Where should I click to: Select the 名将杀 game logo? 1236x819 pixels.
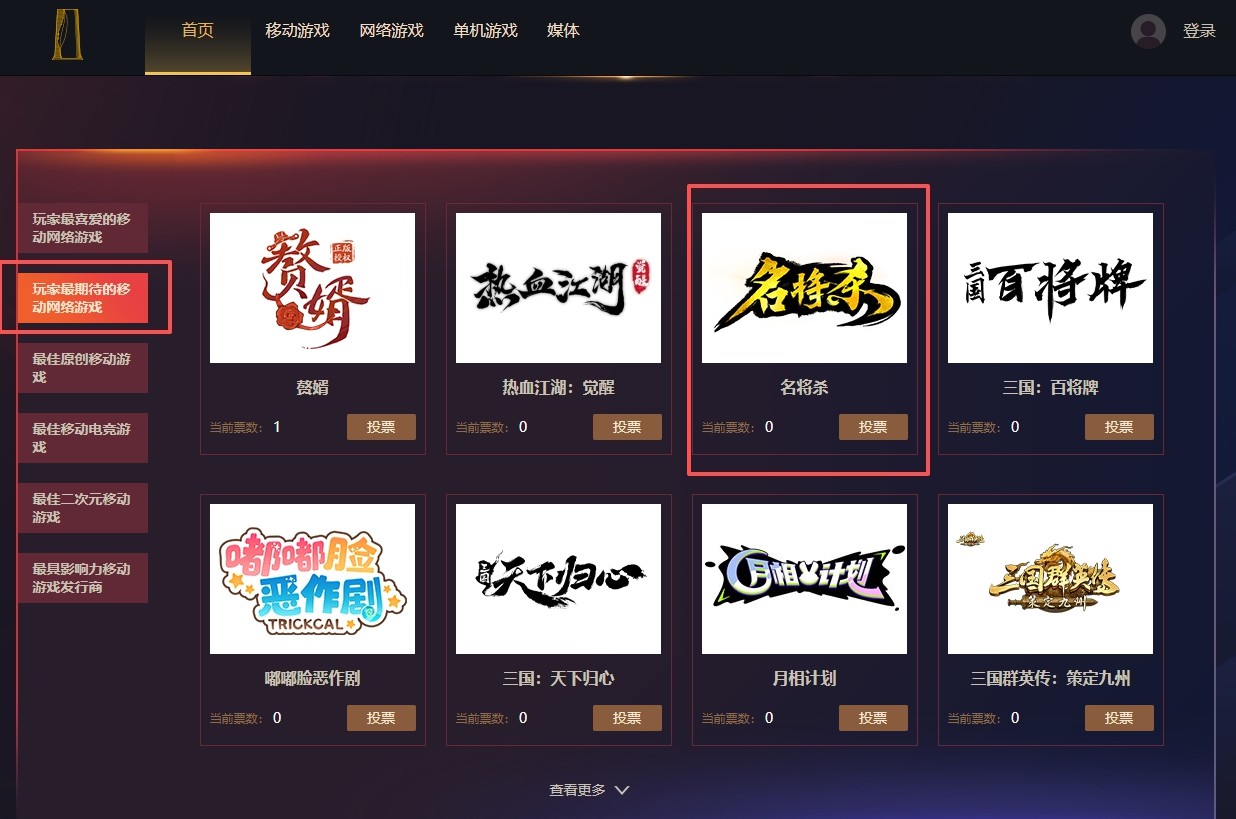coord(804,288)
